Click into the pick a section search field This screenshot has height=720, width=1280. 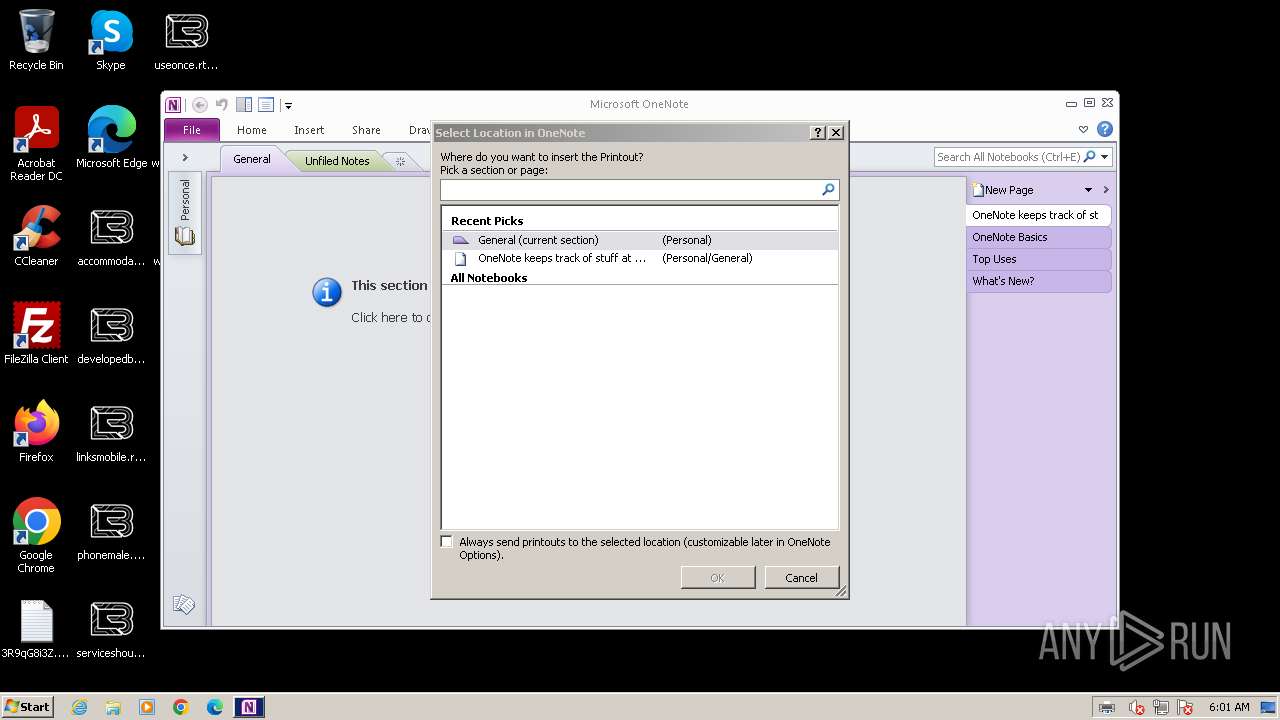(630, 189)
